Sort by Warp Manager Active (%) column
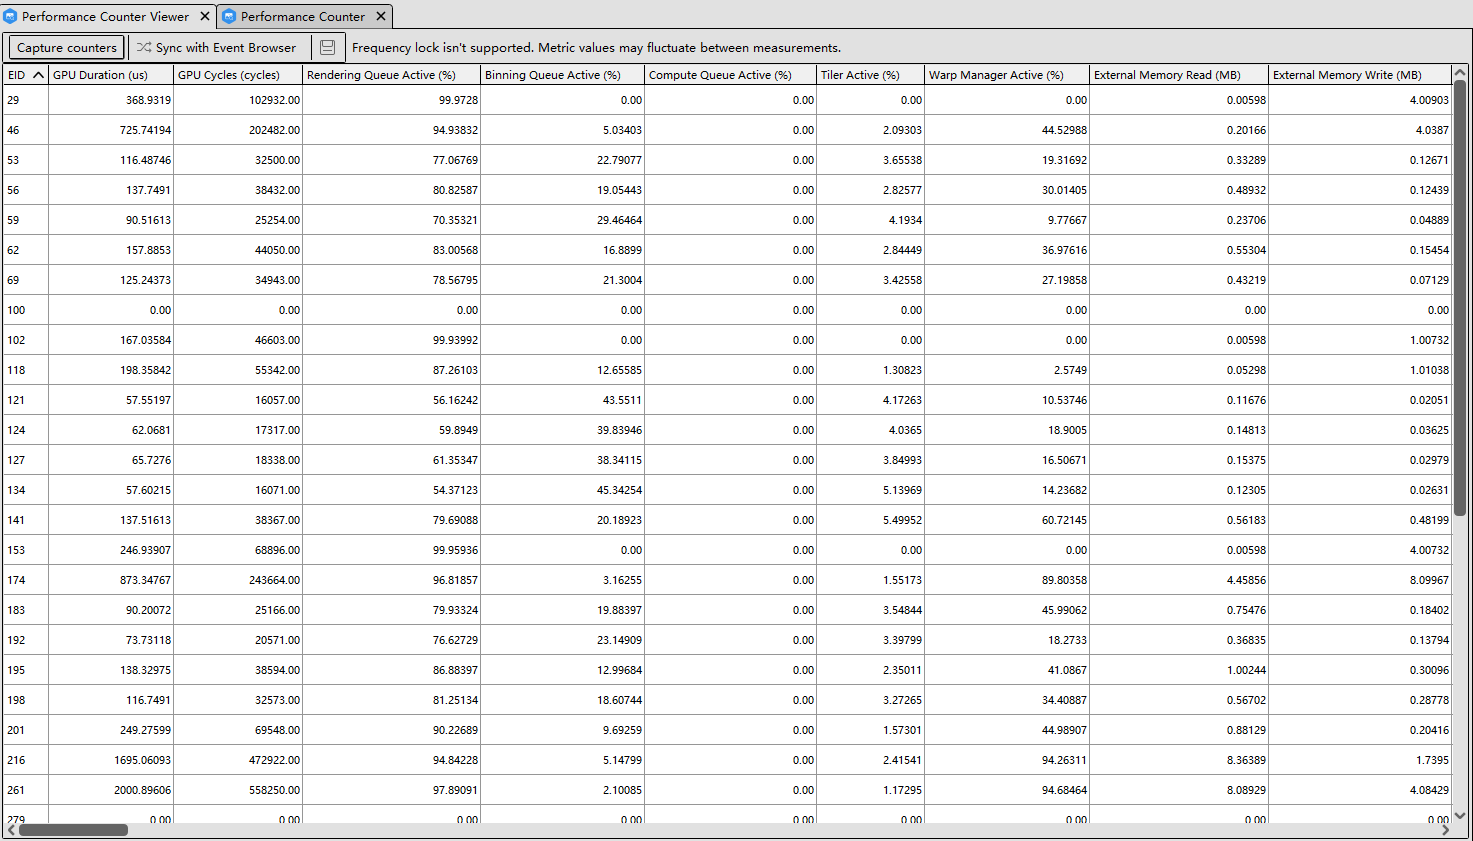The width and height of the screenshot is (1473, 841). (x=1007, y=75)
